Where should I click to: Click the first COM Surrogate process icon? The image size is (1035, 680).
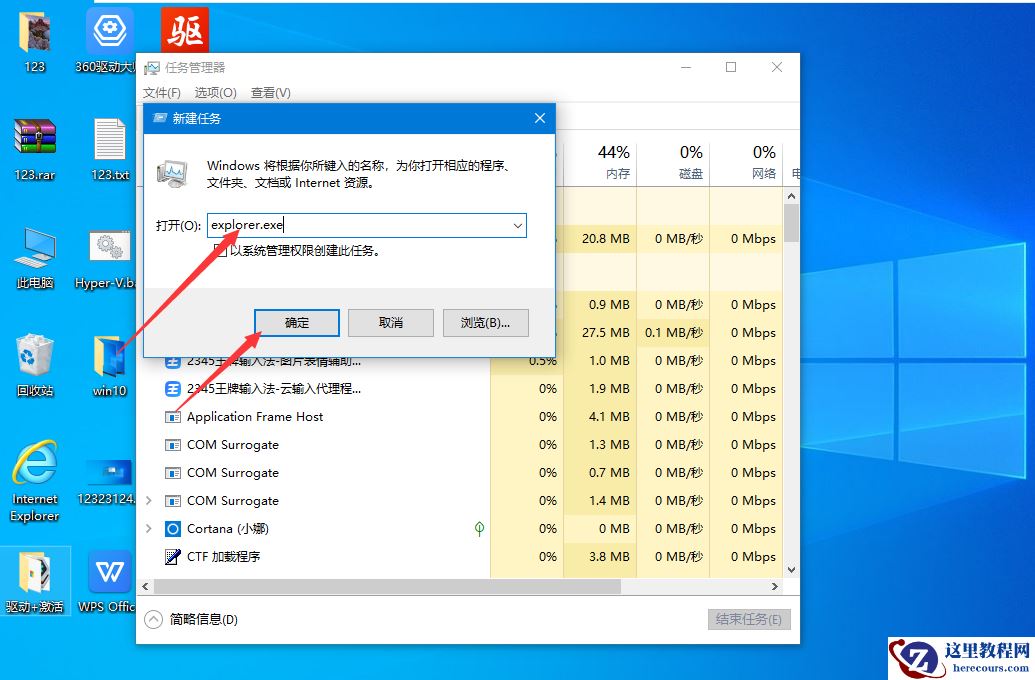[173, 445]
